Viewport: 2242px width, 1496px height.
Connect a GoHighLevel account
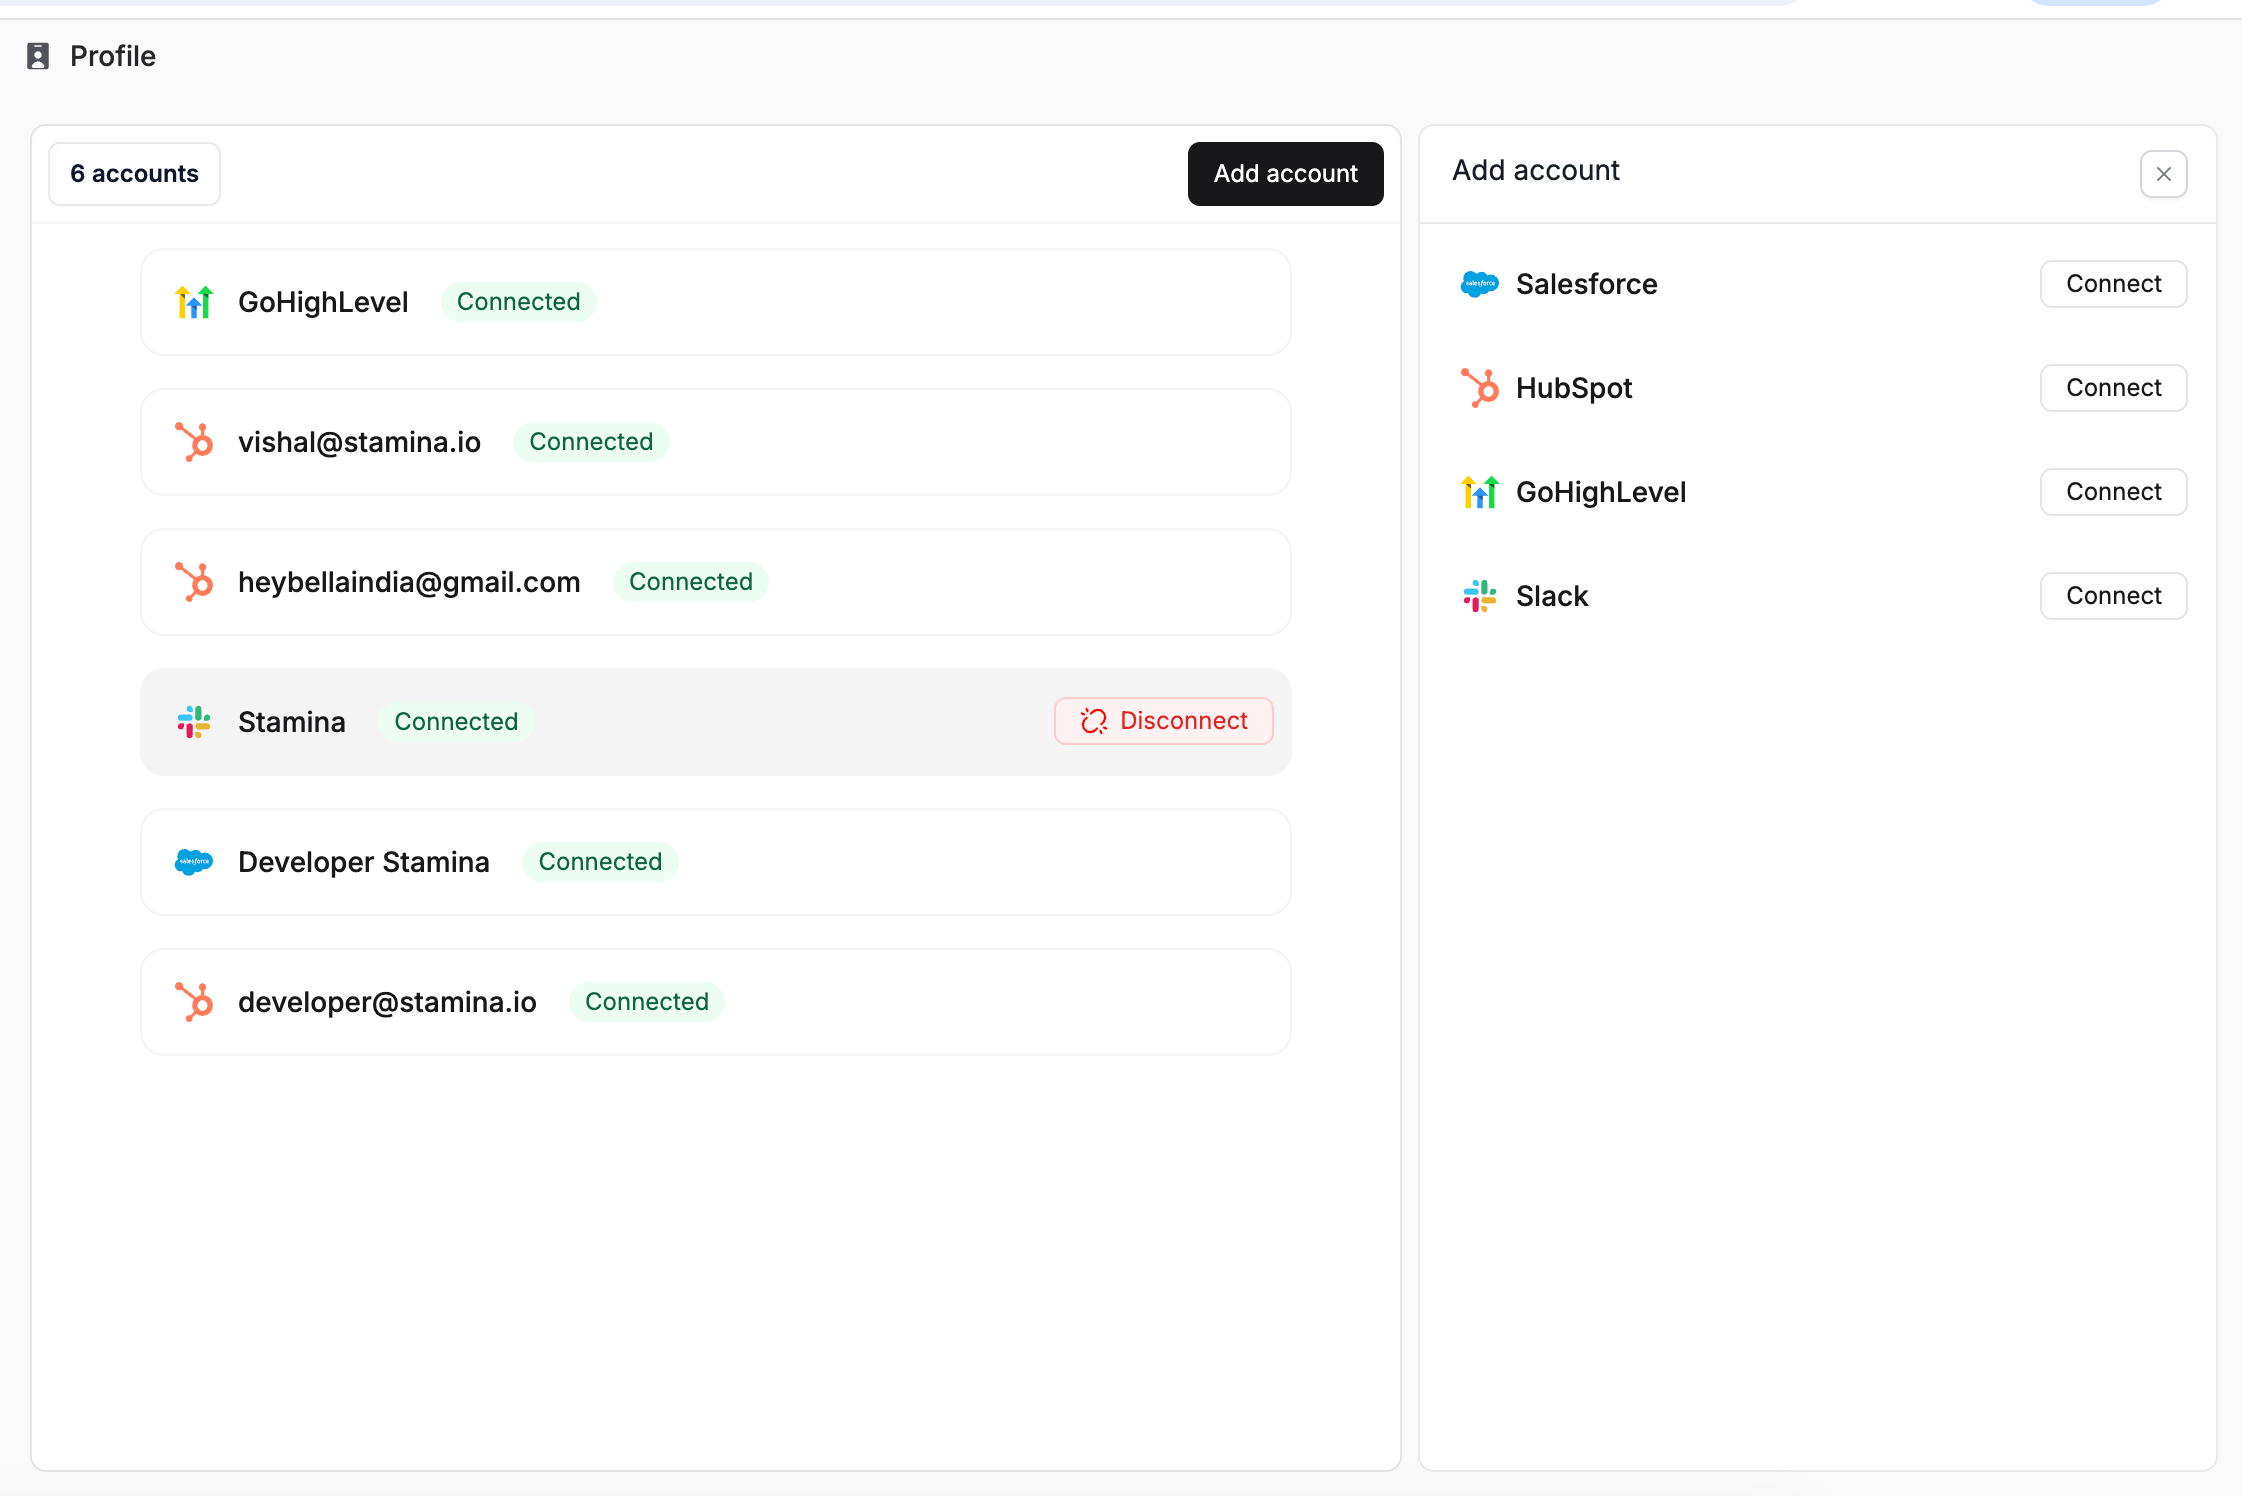click(2114, 492)
